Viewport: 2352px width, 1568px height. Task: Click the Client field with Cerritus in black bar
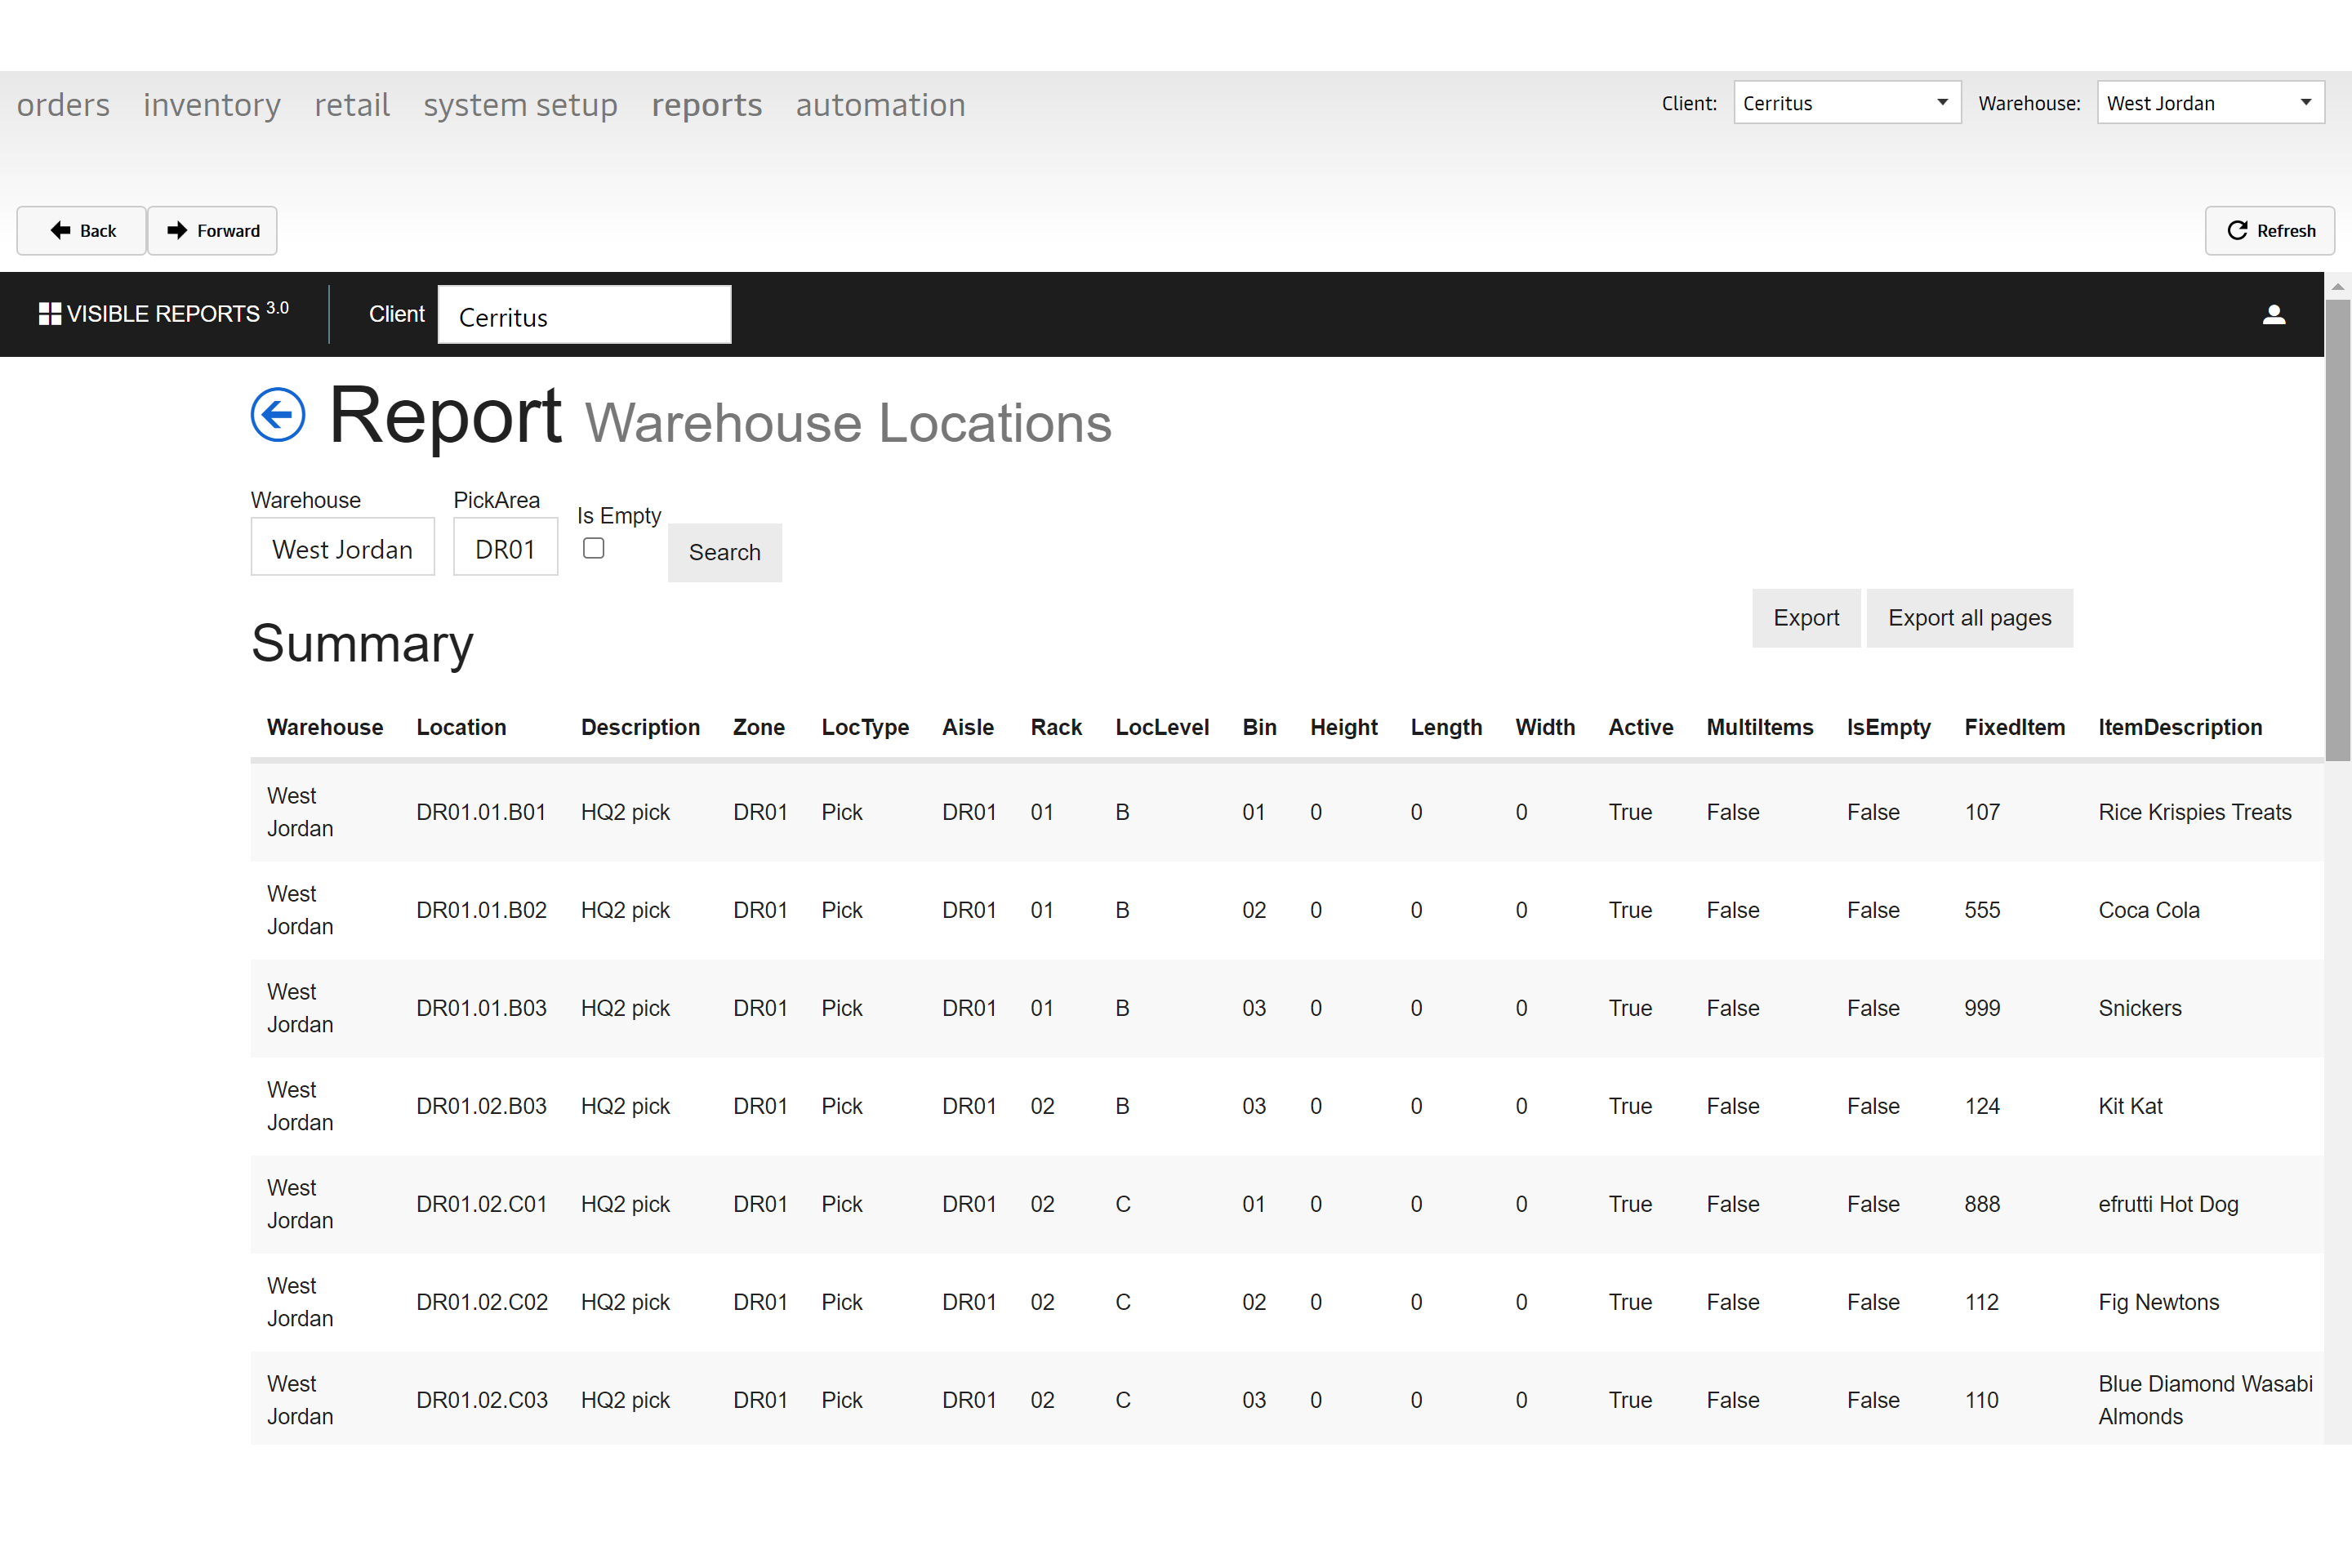click(x=585, y=315)
